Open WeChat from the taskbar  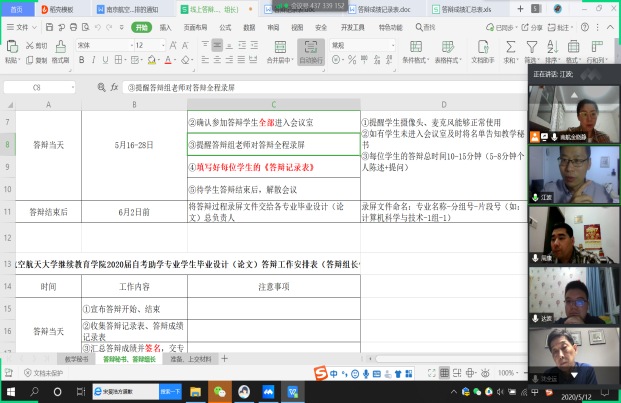[x=220, y=390]
